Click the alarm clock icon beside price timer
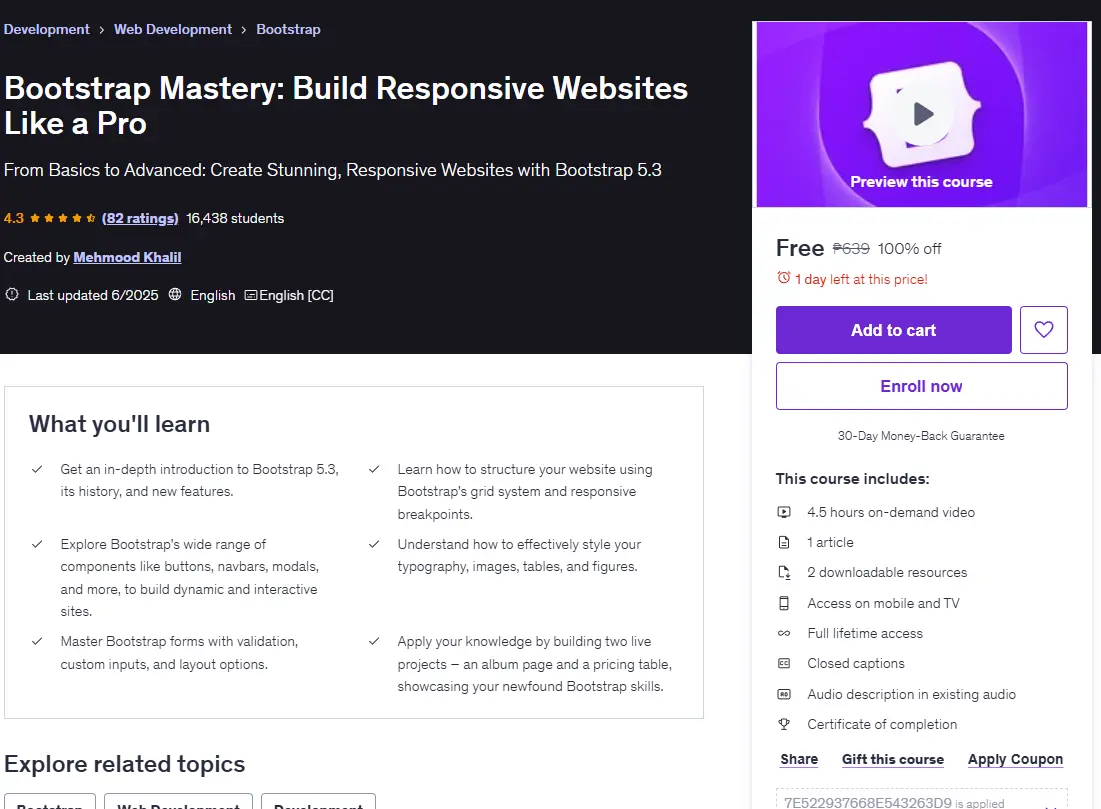 point(784,278)
